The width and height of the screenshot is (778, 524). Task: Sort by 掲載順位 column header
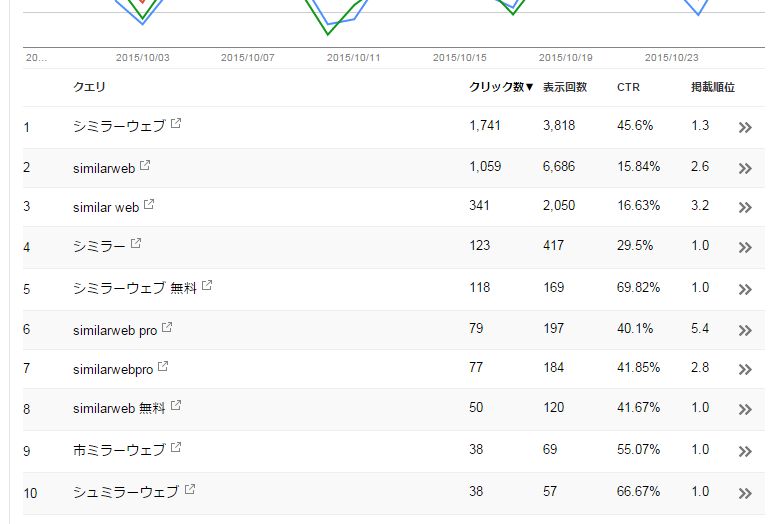click(712, 87)
